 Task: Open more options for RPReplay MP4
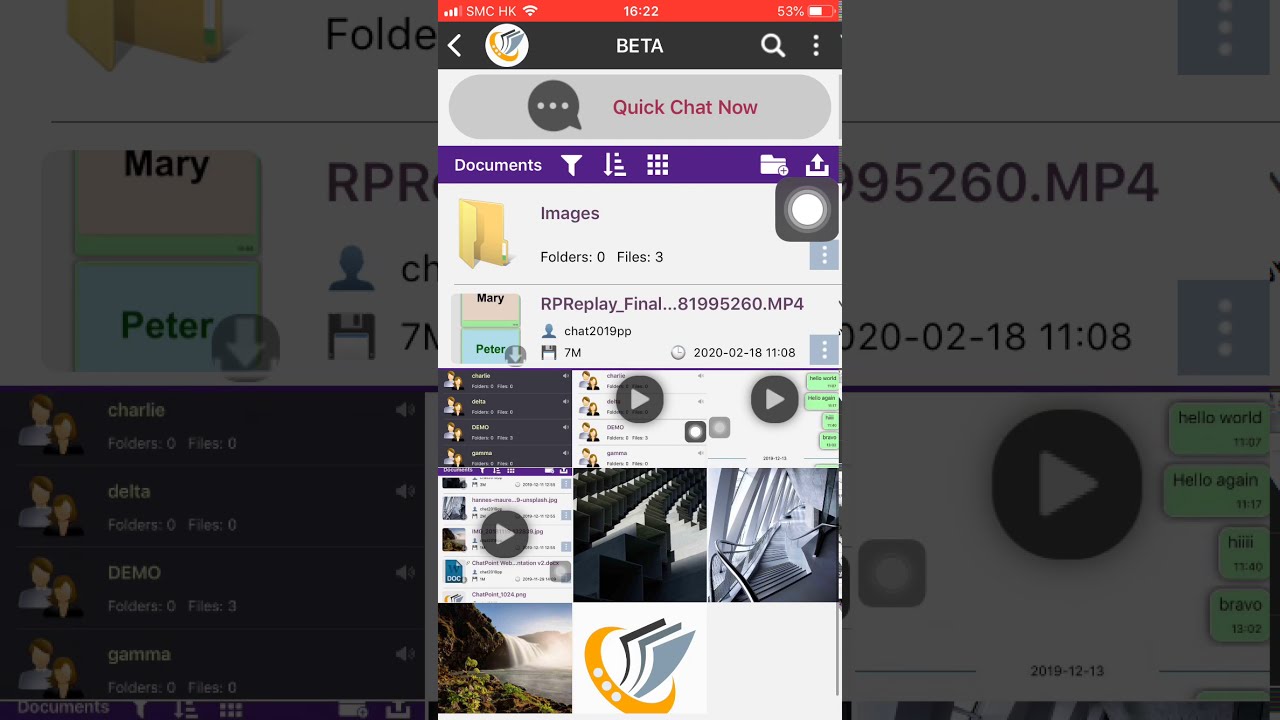coord(824,350)
